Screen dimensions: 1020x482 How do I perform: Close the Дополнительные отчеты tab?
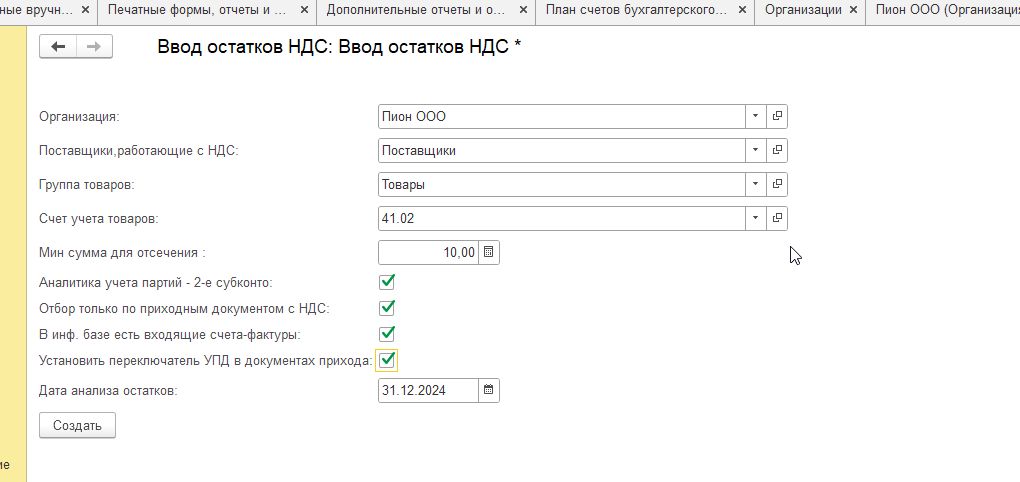(522, 10)
